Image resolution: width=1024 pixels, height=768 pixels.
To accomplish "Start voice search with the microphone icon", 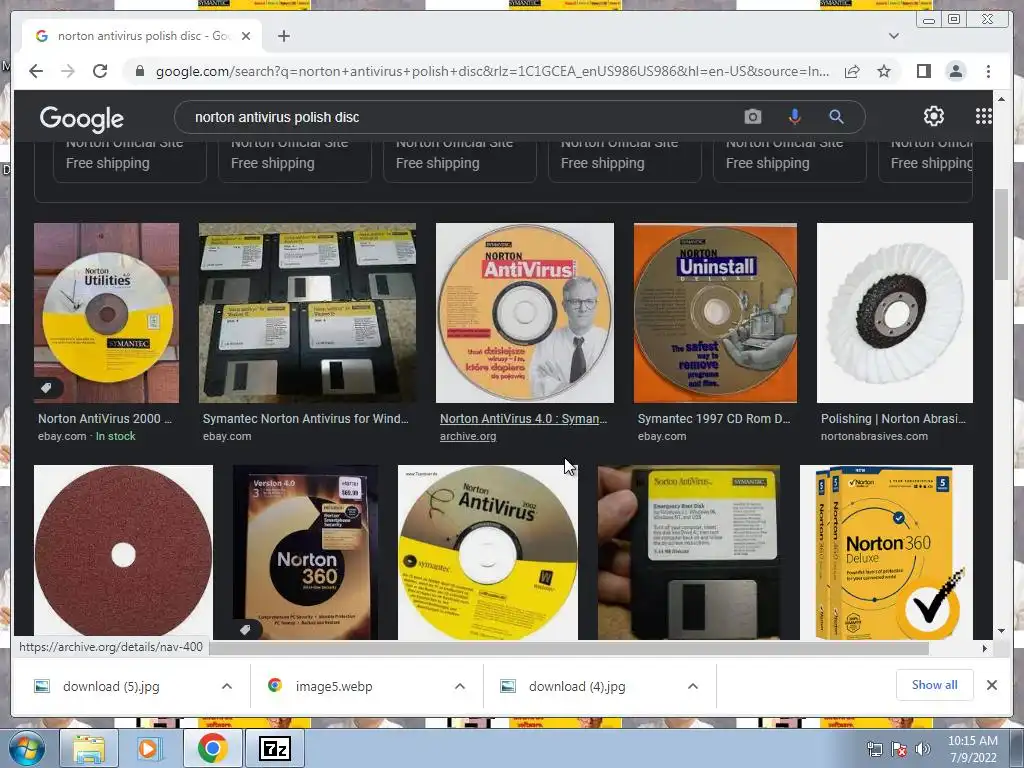I will [x=794, y=117].
